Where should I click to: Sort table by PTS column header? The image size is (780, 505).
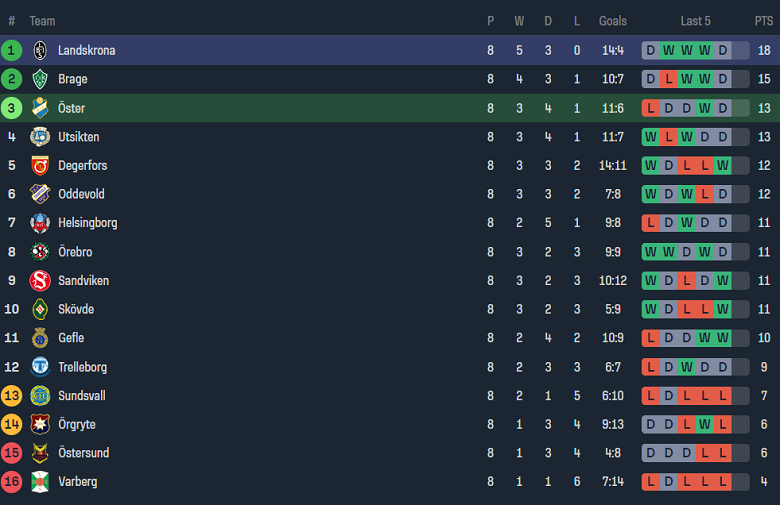(763, 21)
